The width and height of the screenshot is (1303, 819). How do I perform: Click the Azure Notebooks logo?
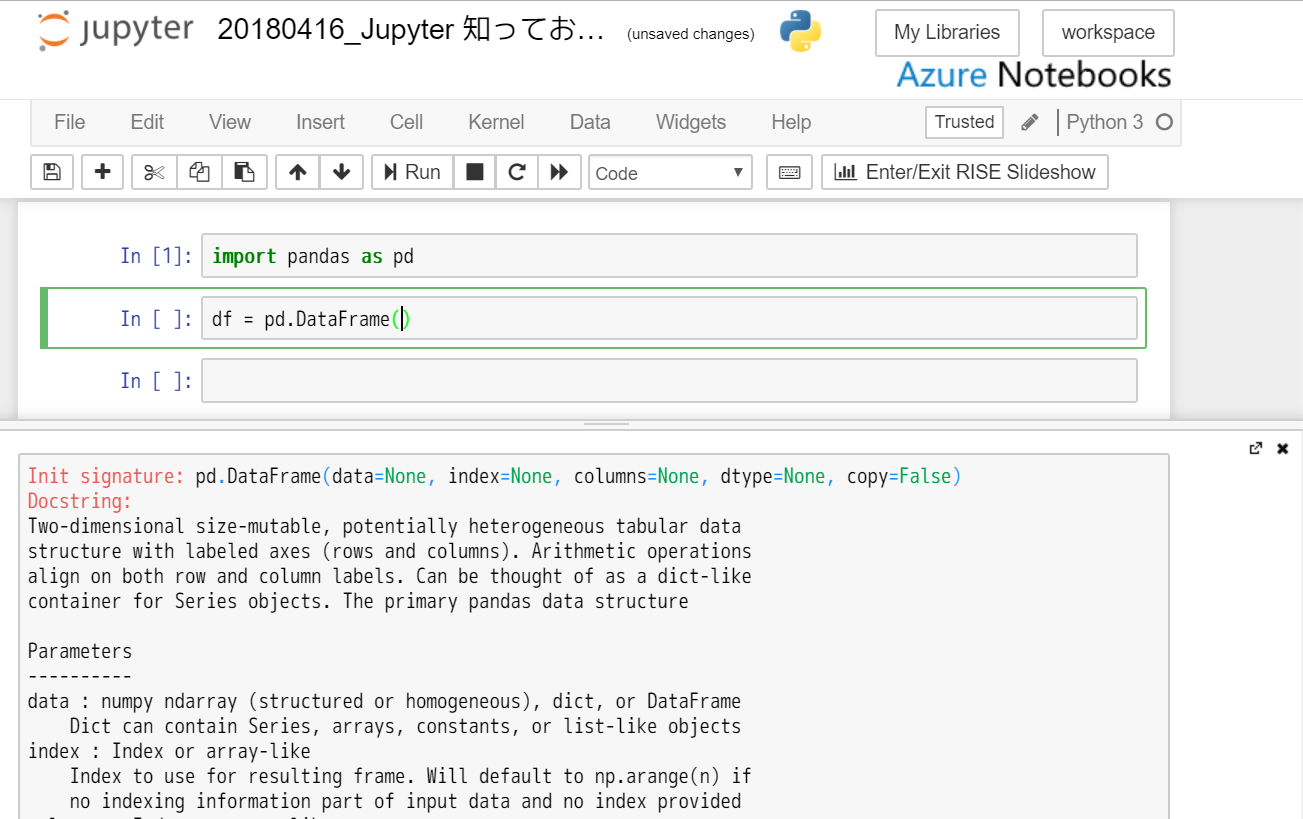1034,75
